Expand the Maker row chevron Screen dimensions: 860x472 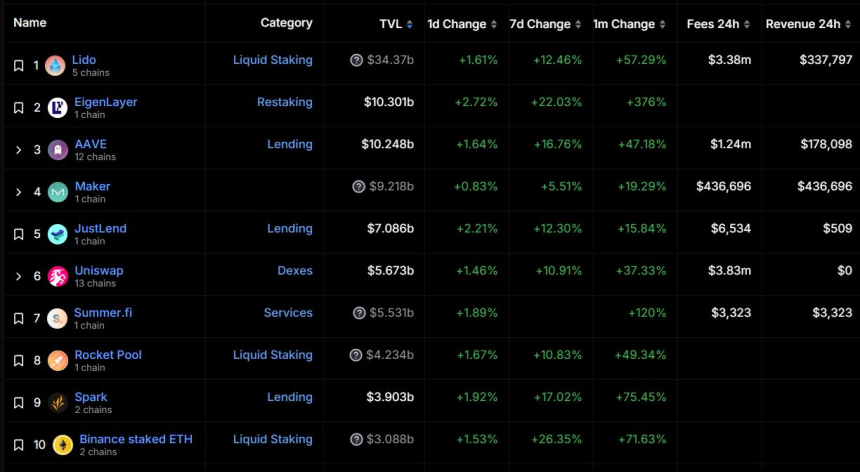[x=18, y=192]
